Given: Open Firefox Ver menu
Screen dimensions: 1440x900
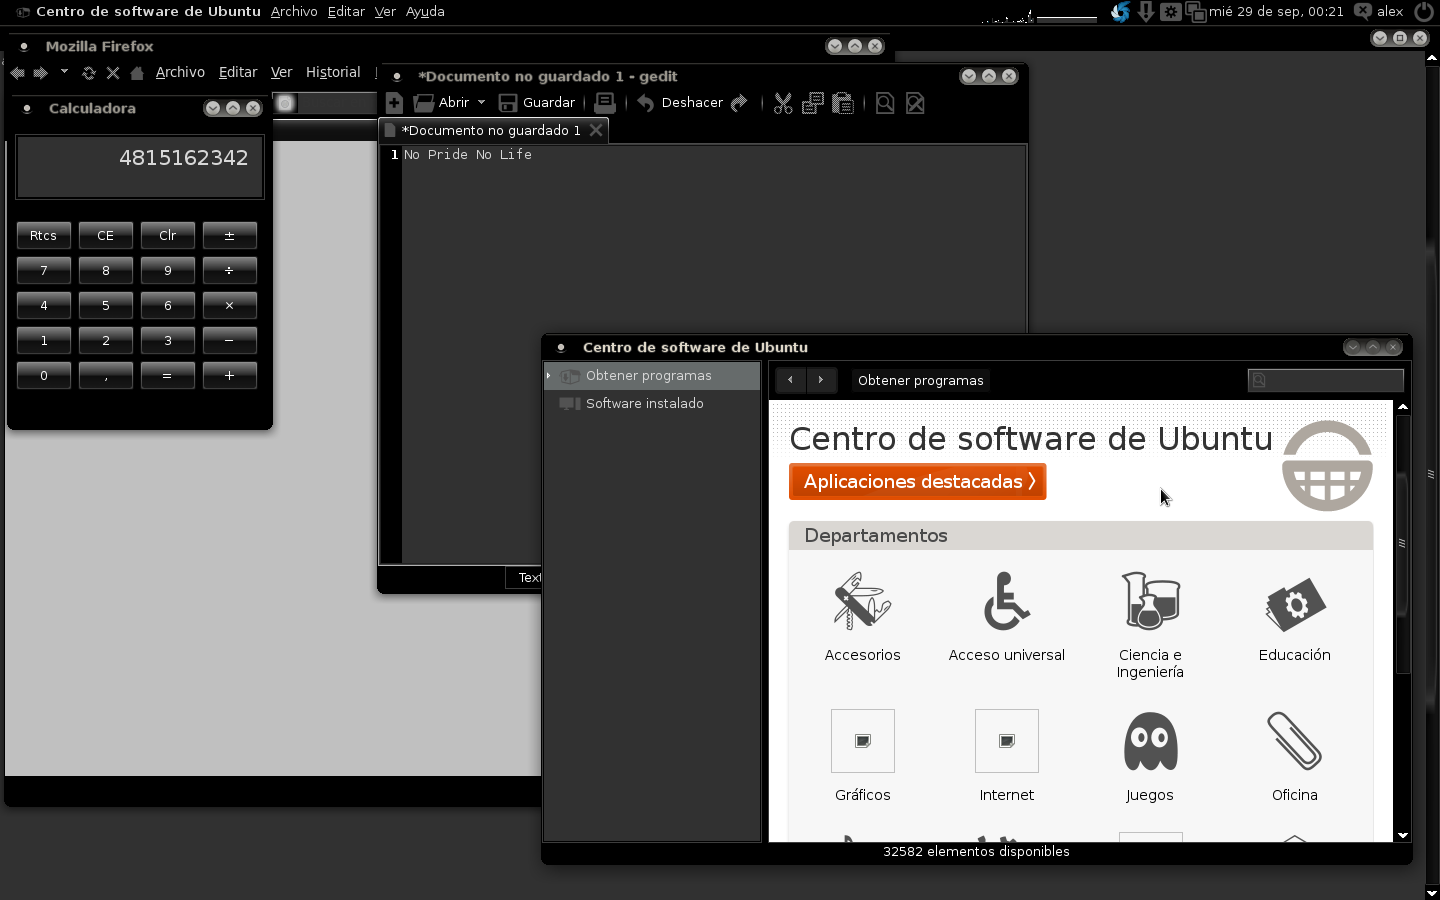Looking at the screenshot, I should pyautogui.click(x=281, y=72).
